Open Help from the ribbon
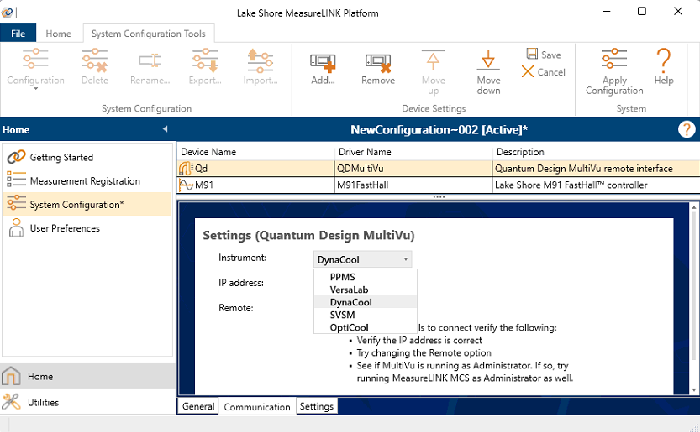 (664, 67)
